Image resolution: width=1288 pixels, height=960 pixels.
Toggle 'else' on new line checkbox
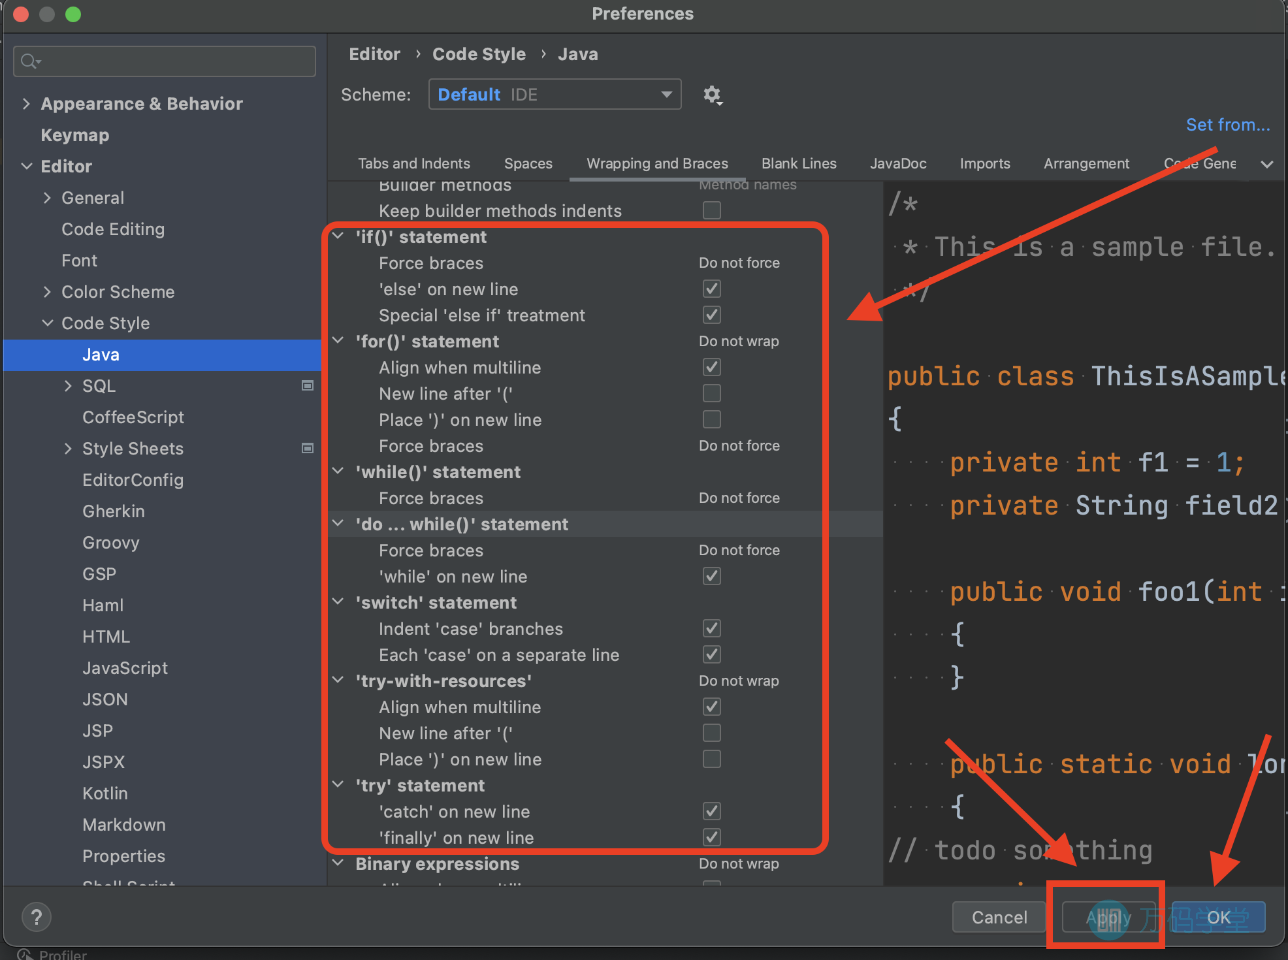(712, 289)
